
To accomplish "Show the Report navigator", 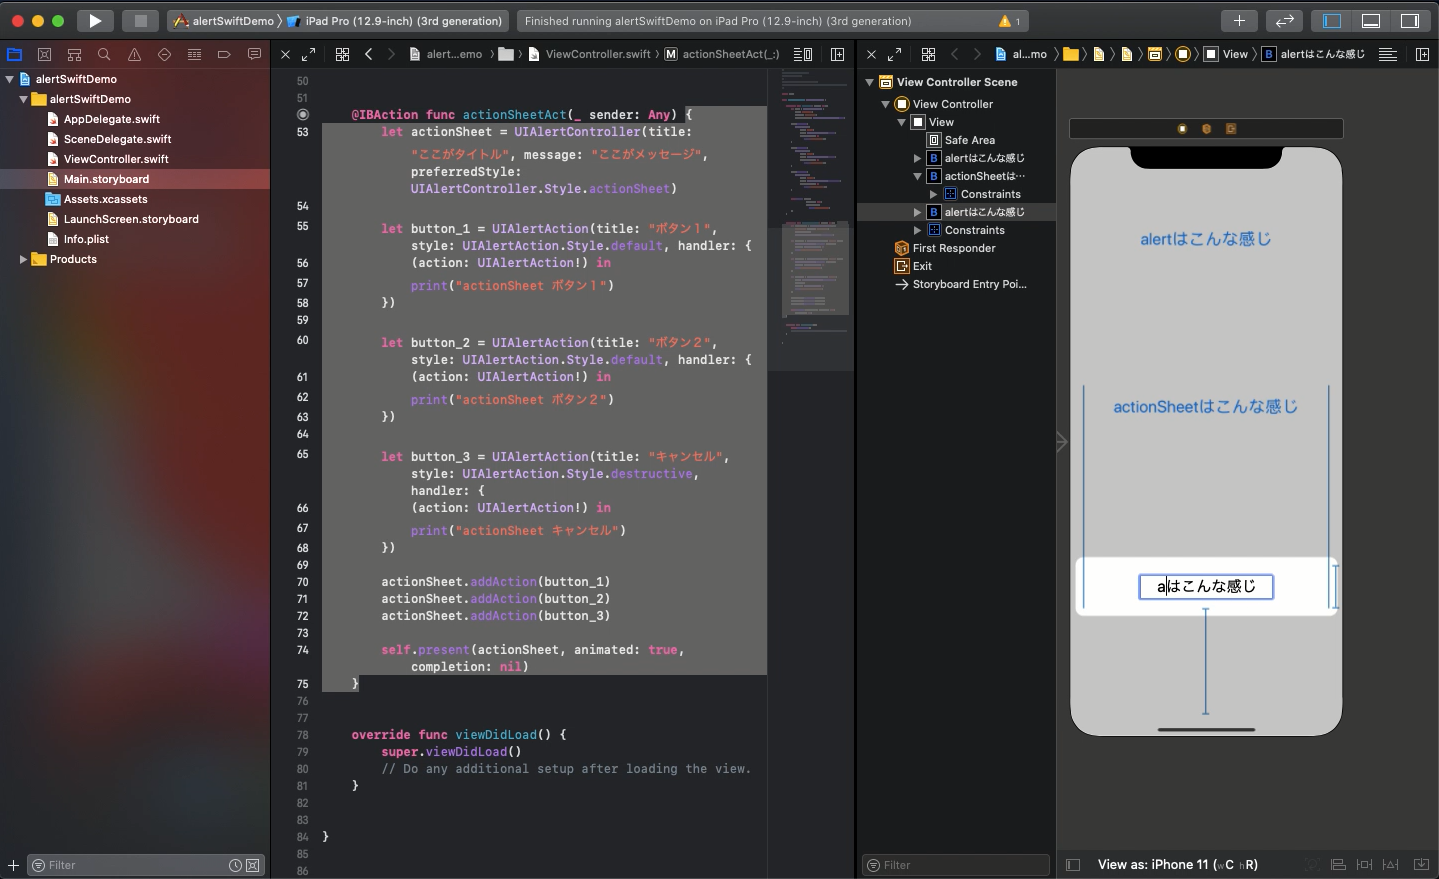I will [254, 54].
